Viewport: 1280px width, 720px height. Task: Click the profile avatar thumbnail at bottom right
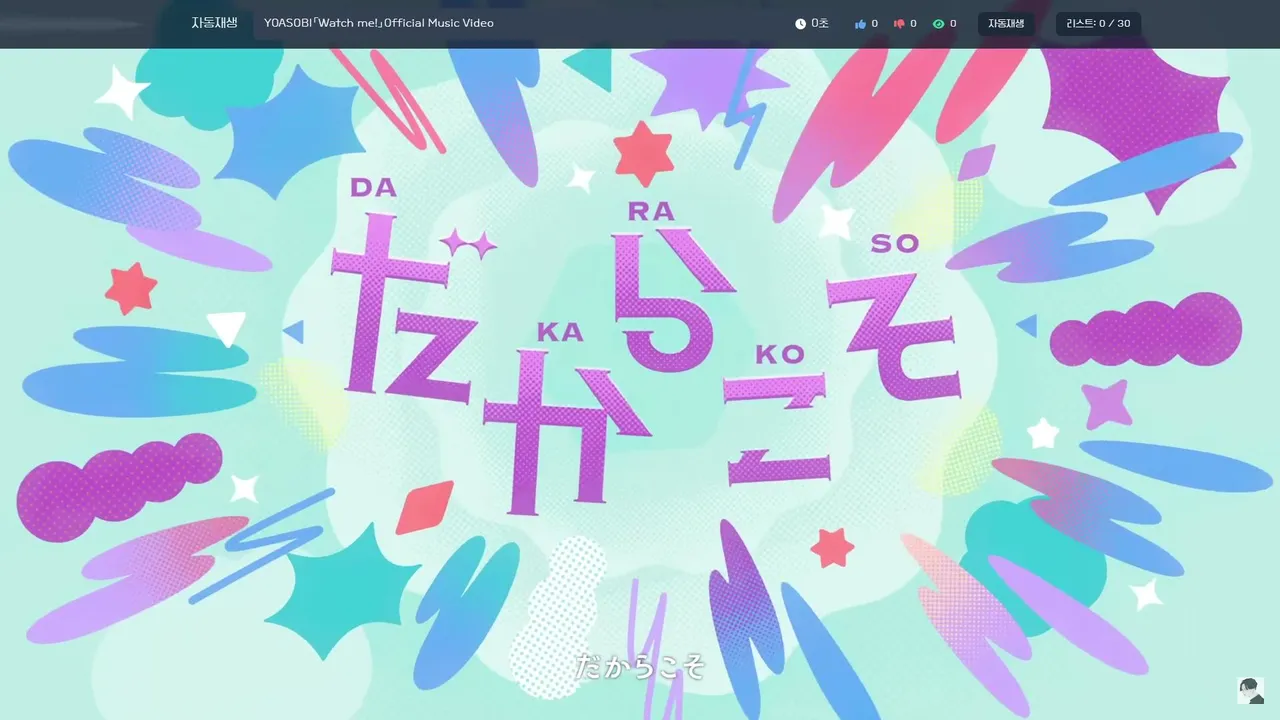1250,690
